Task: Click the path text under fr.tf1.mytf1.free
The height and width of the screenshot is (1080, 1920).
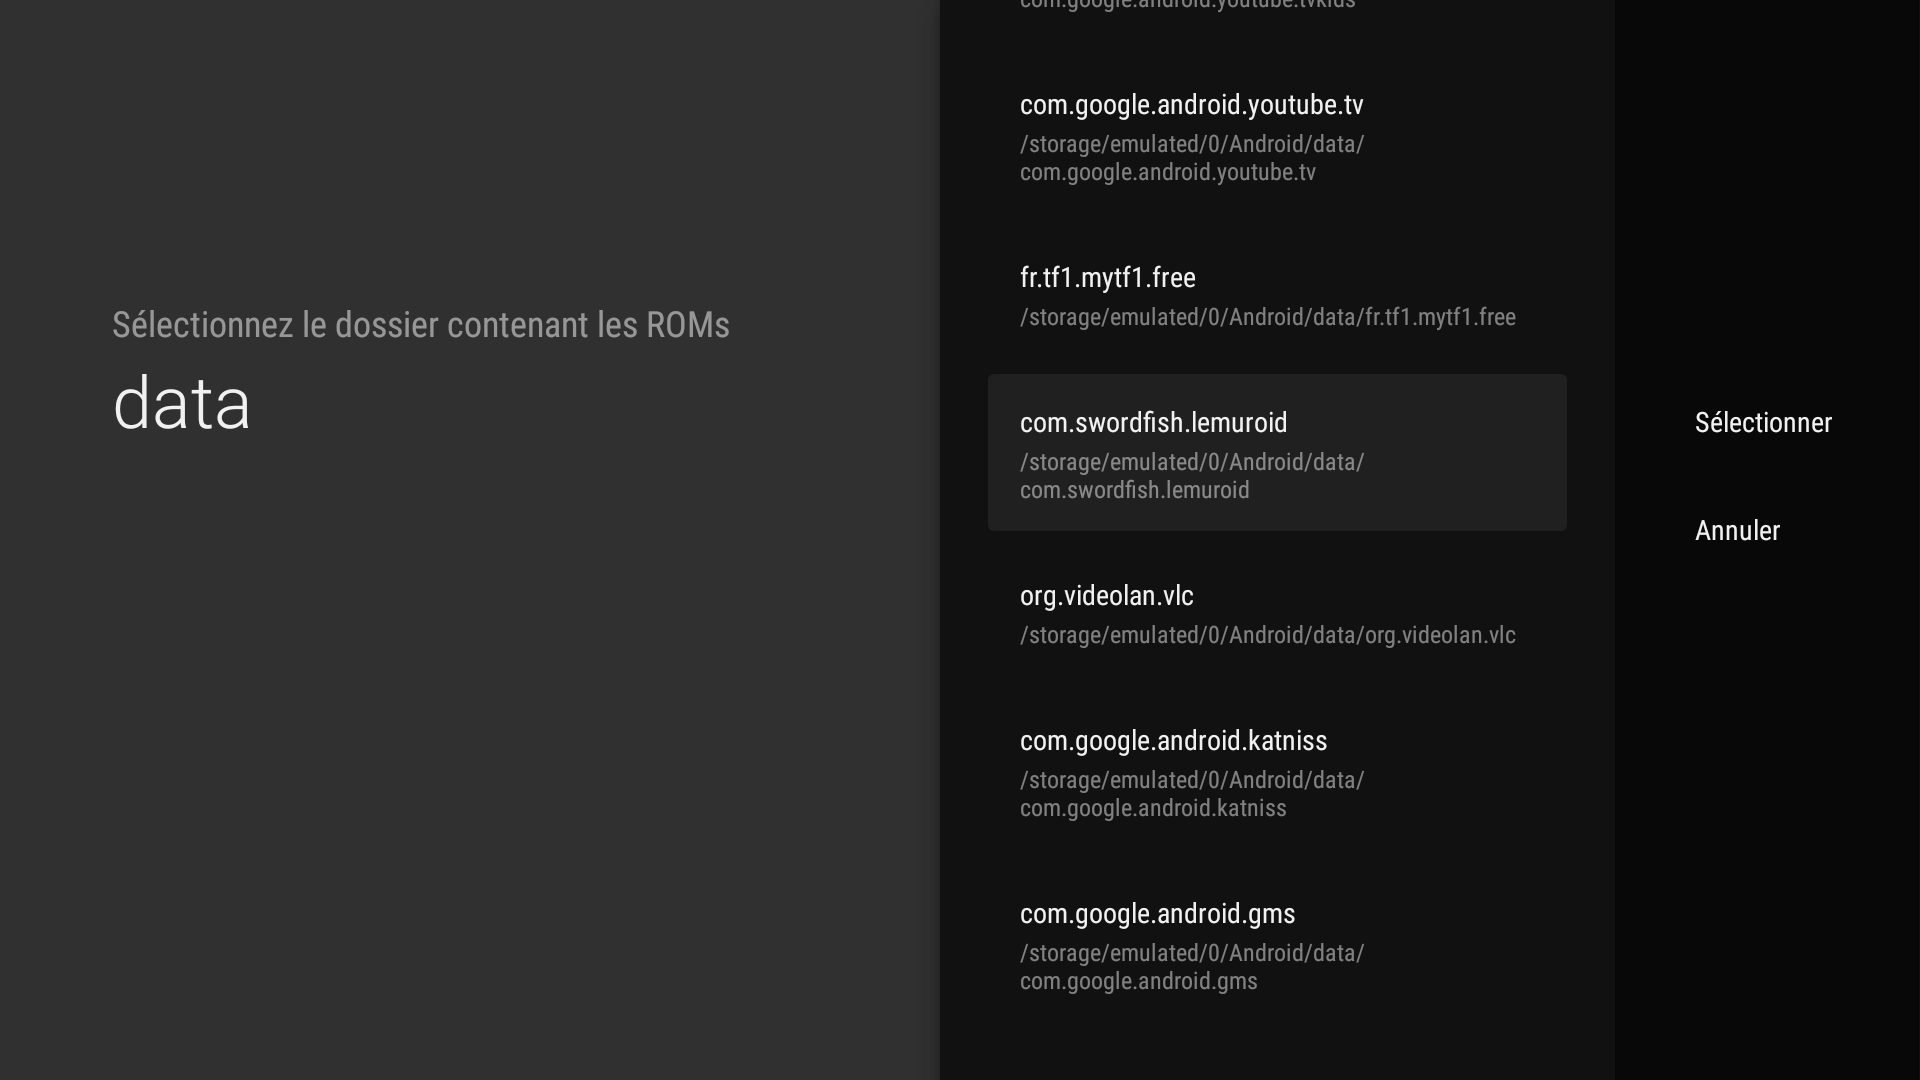Action: 1267,317
